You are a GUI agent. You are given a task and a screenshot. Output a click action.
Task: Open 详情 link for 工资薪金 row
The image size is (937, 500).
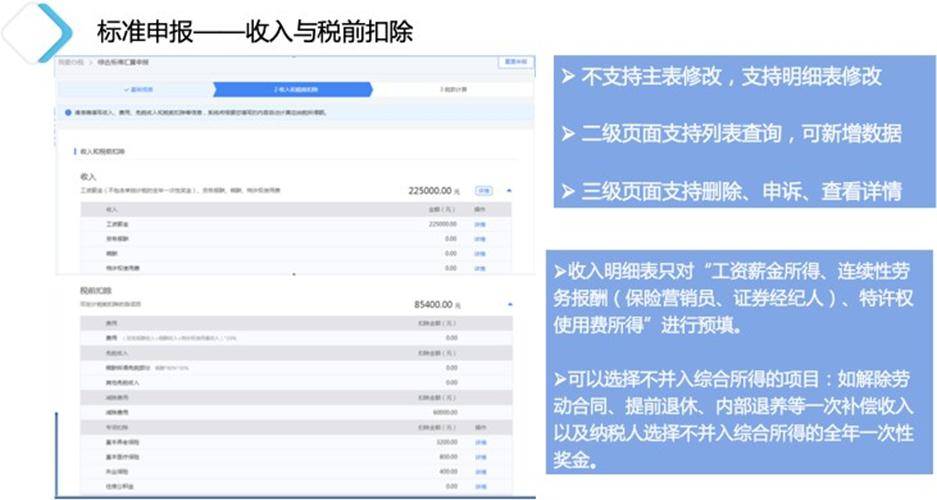[x=479, y=225]
